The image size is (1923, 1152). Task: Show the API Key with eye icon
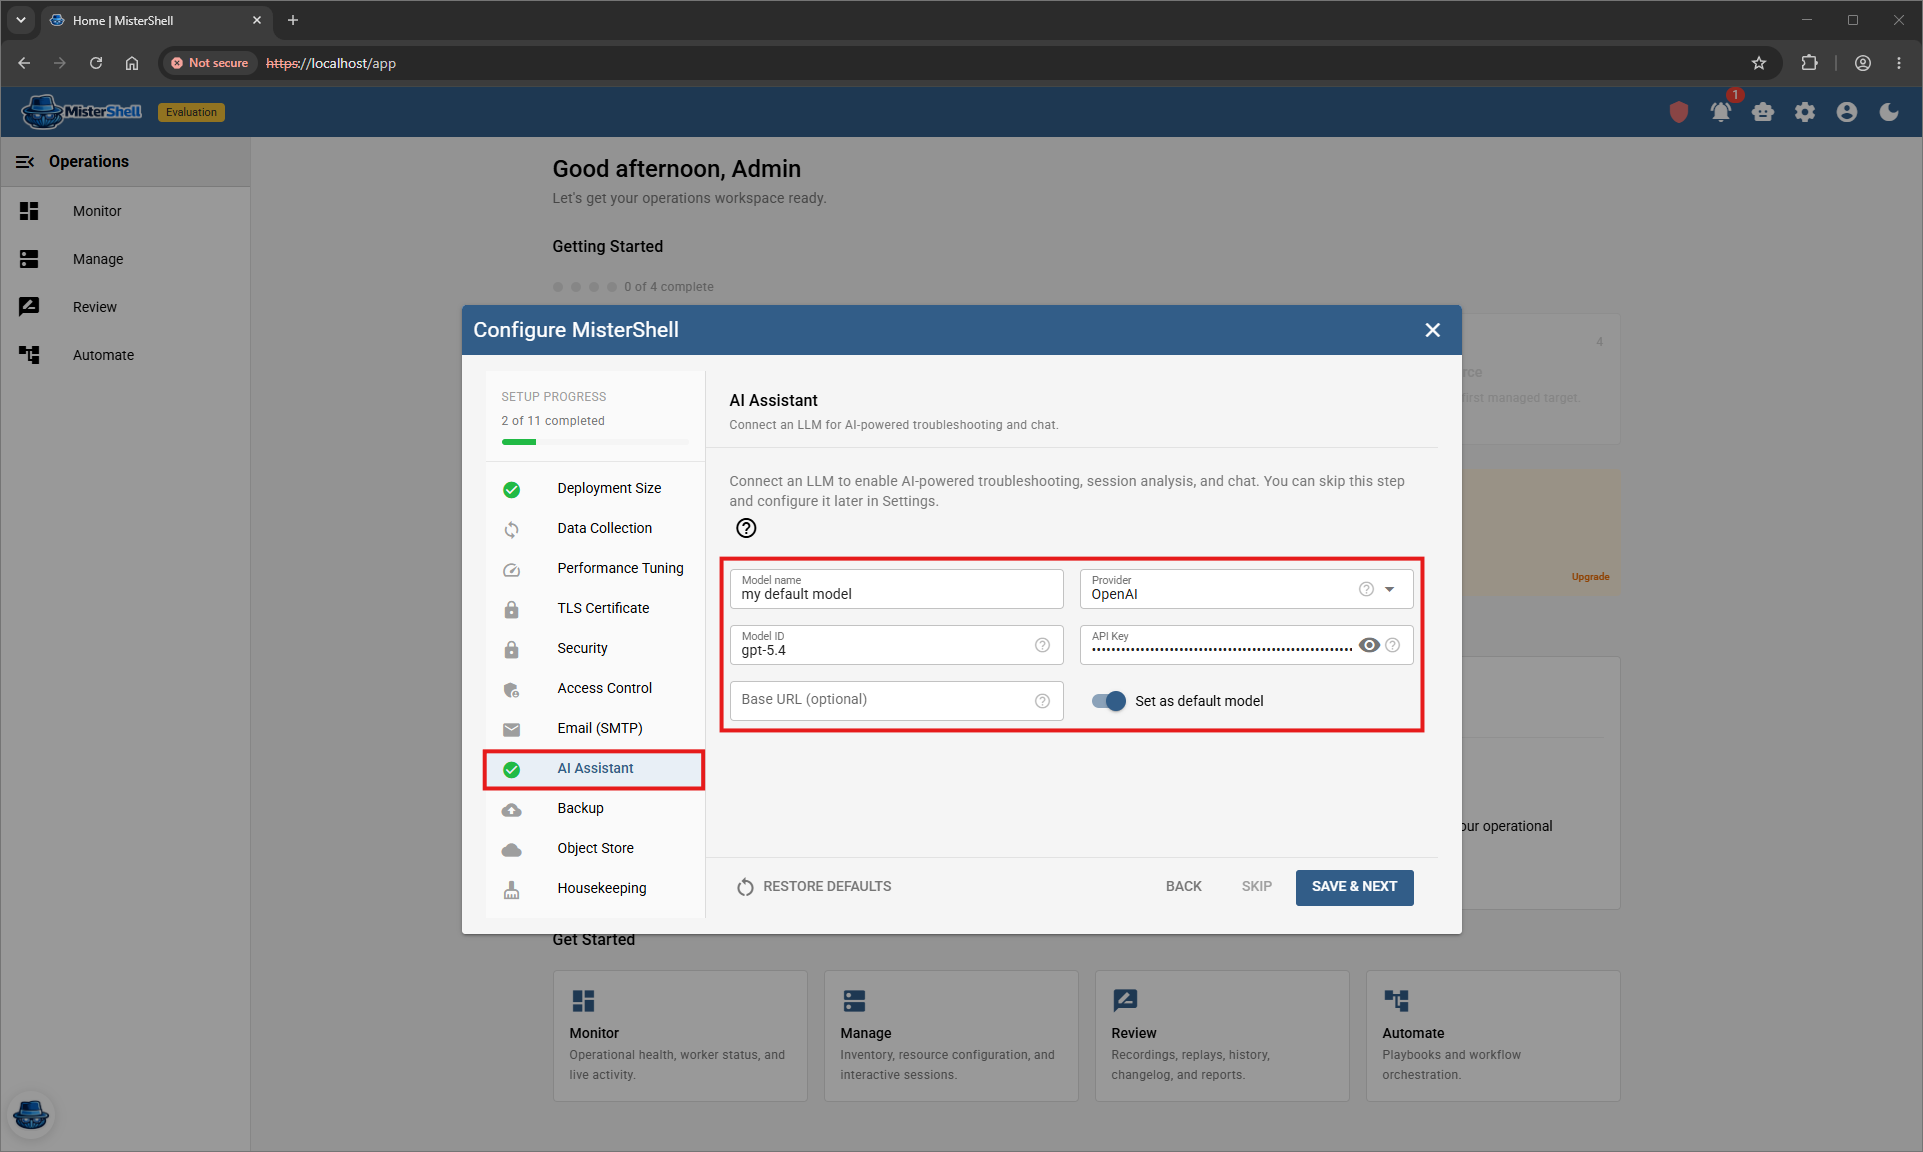[x=1369, y=645]
